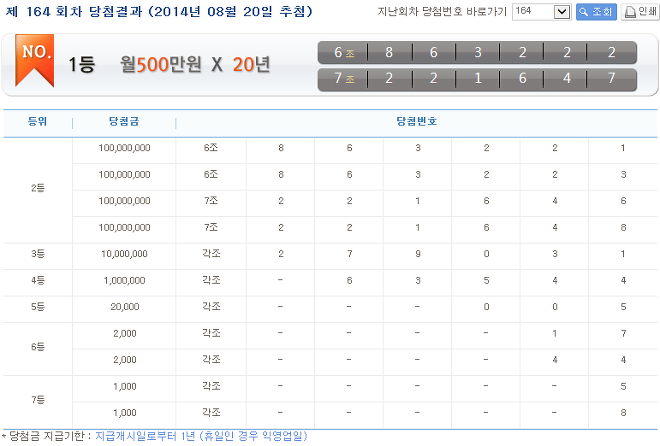The width and height of the screenshot is (660, 446).
Task: Click the 5등 rank cell
Action: (37, 307)
